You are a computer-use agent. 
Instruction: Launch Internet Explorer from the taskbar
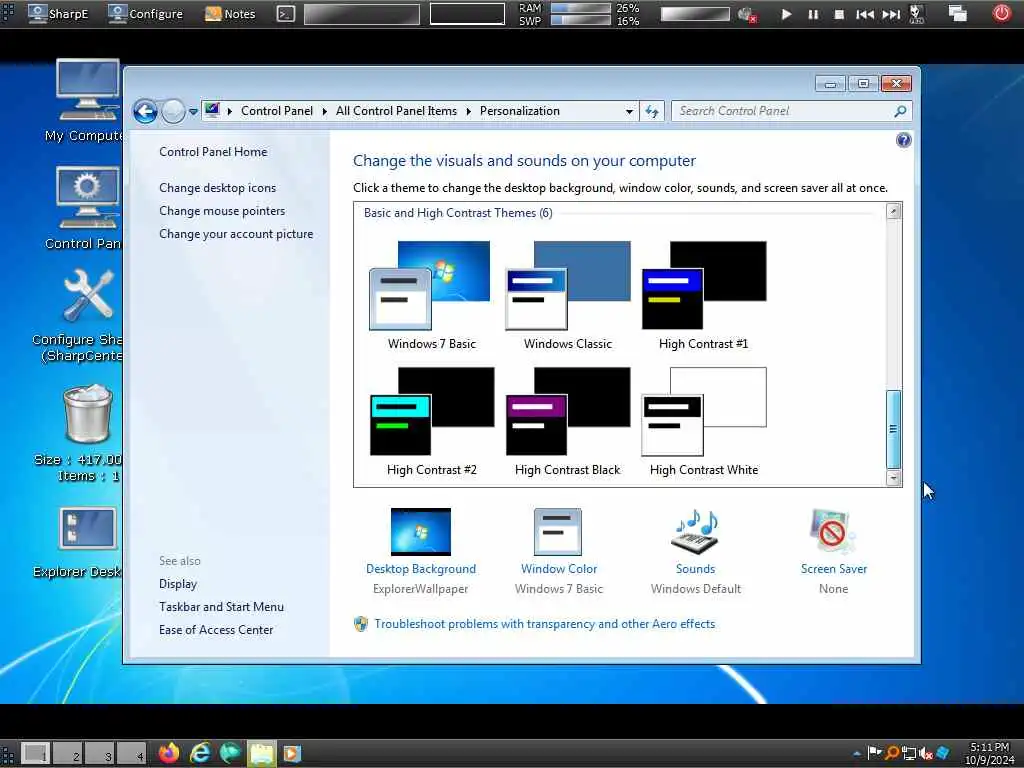[200, 753]
